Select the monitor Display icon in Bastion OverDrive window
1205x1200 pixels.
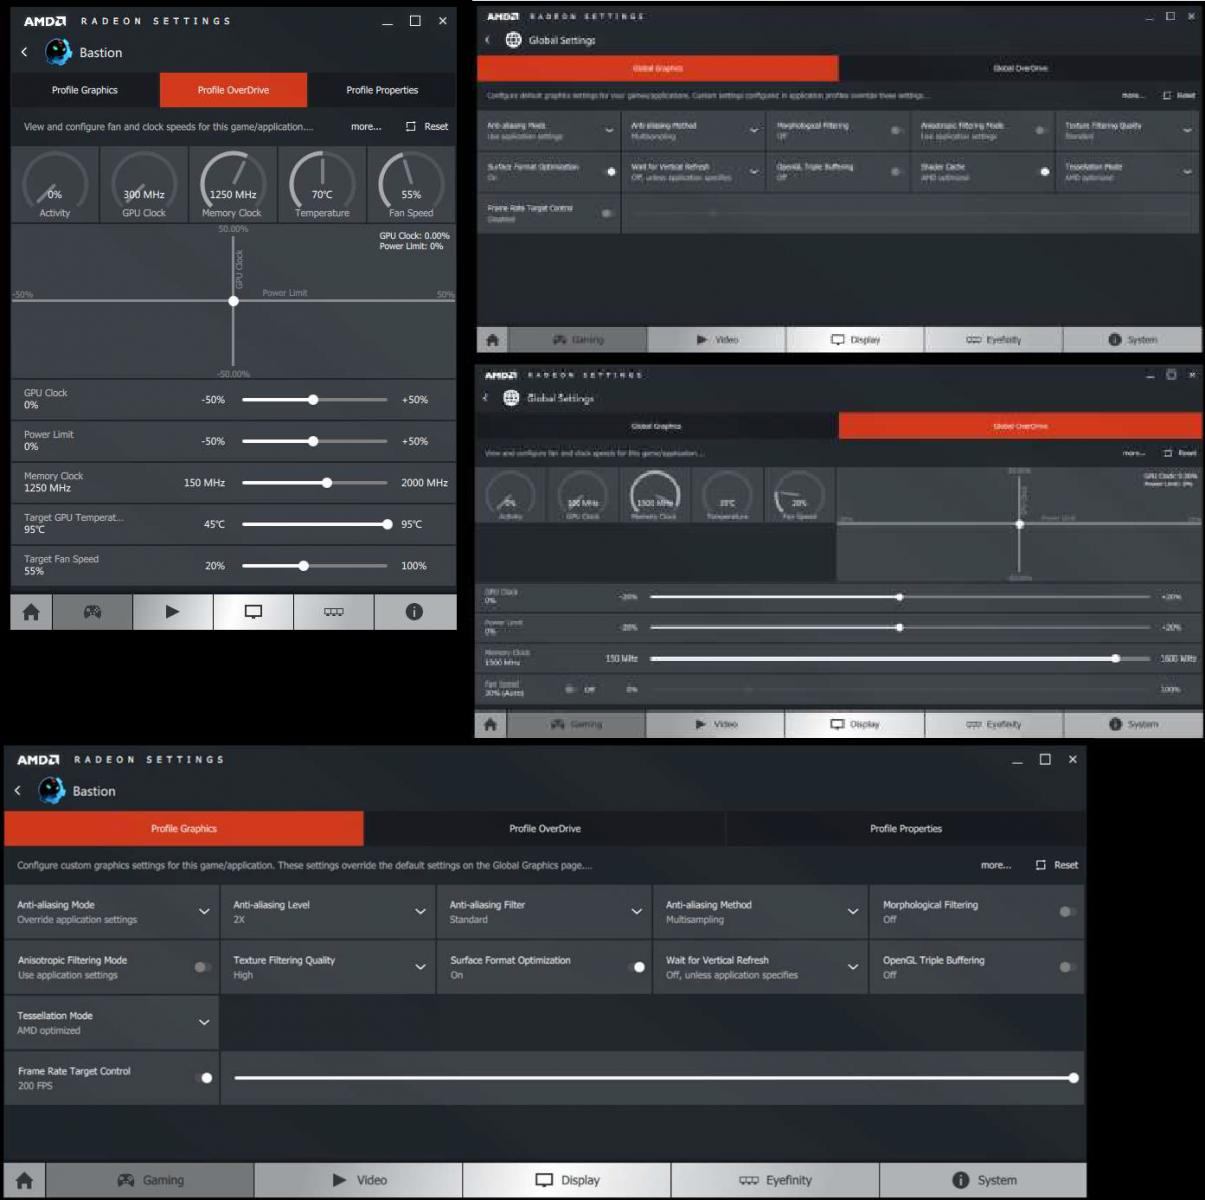253,612
